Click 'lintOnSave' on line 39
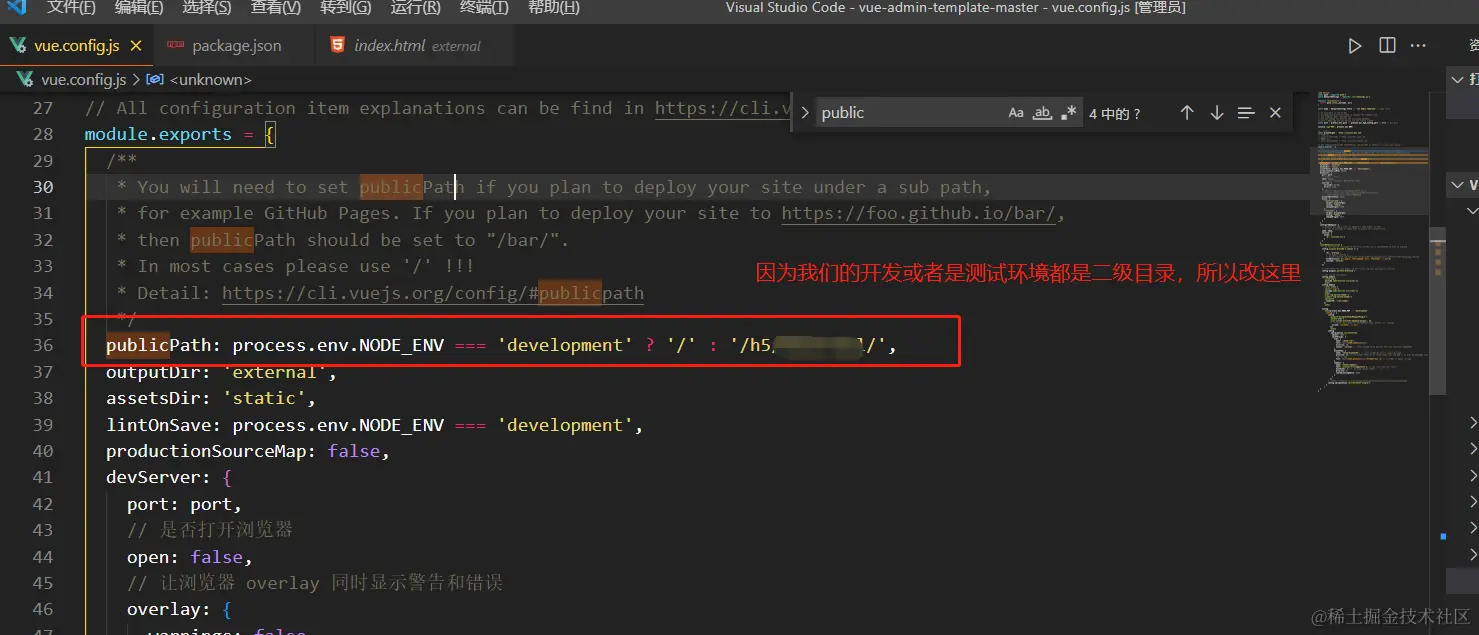 pos(164,425)
